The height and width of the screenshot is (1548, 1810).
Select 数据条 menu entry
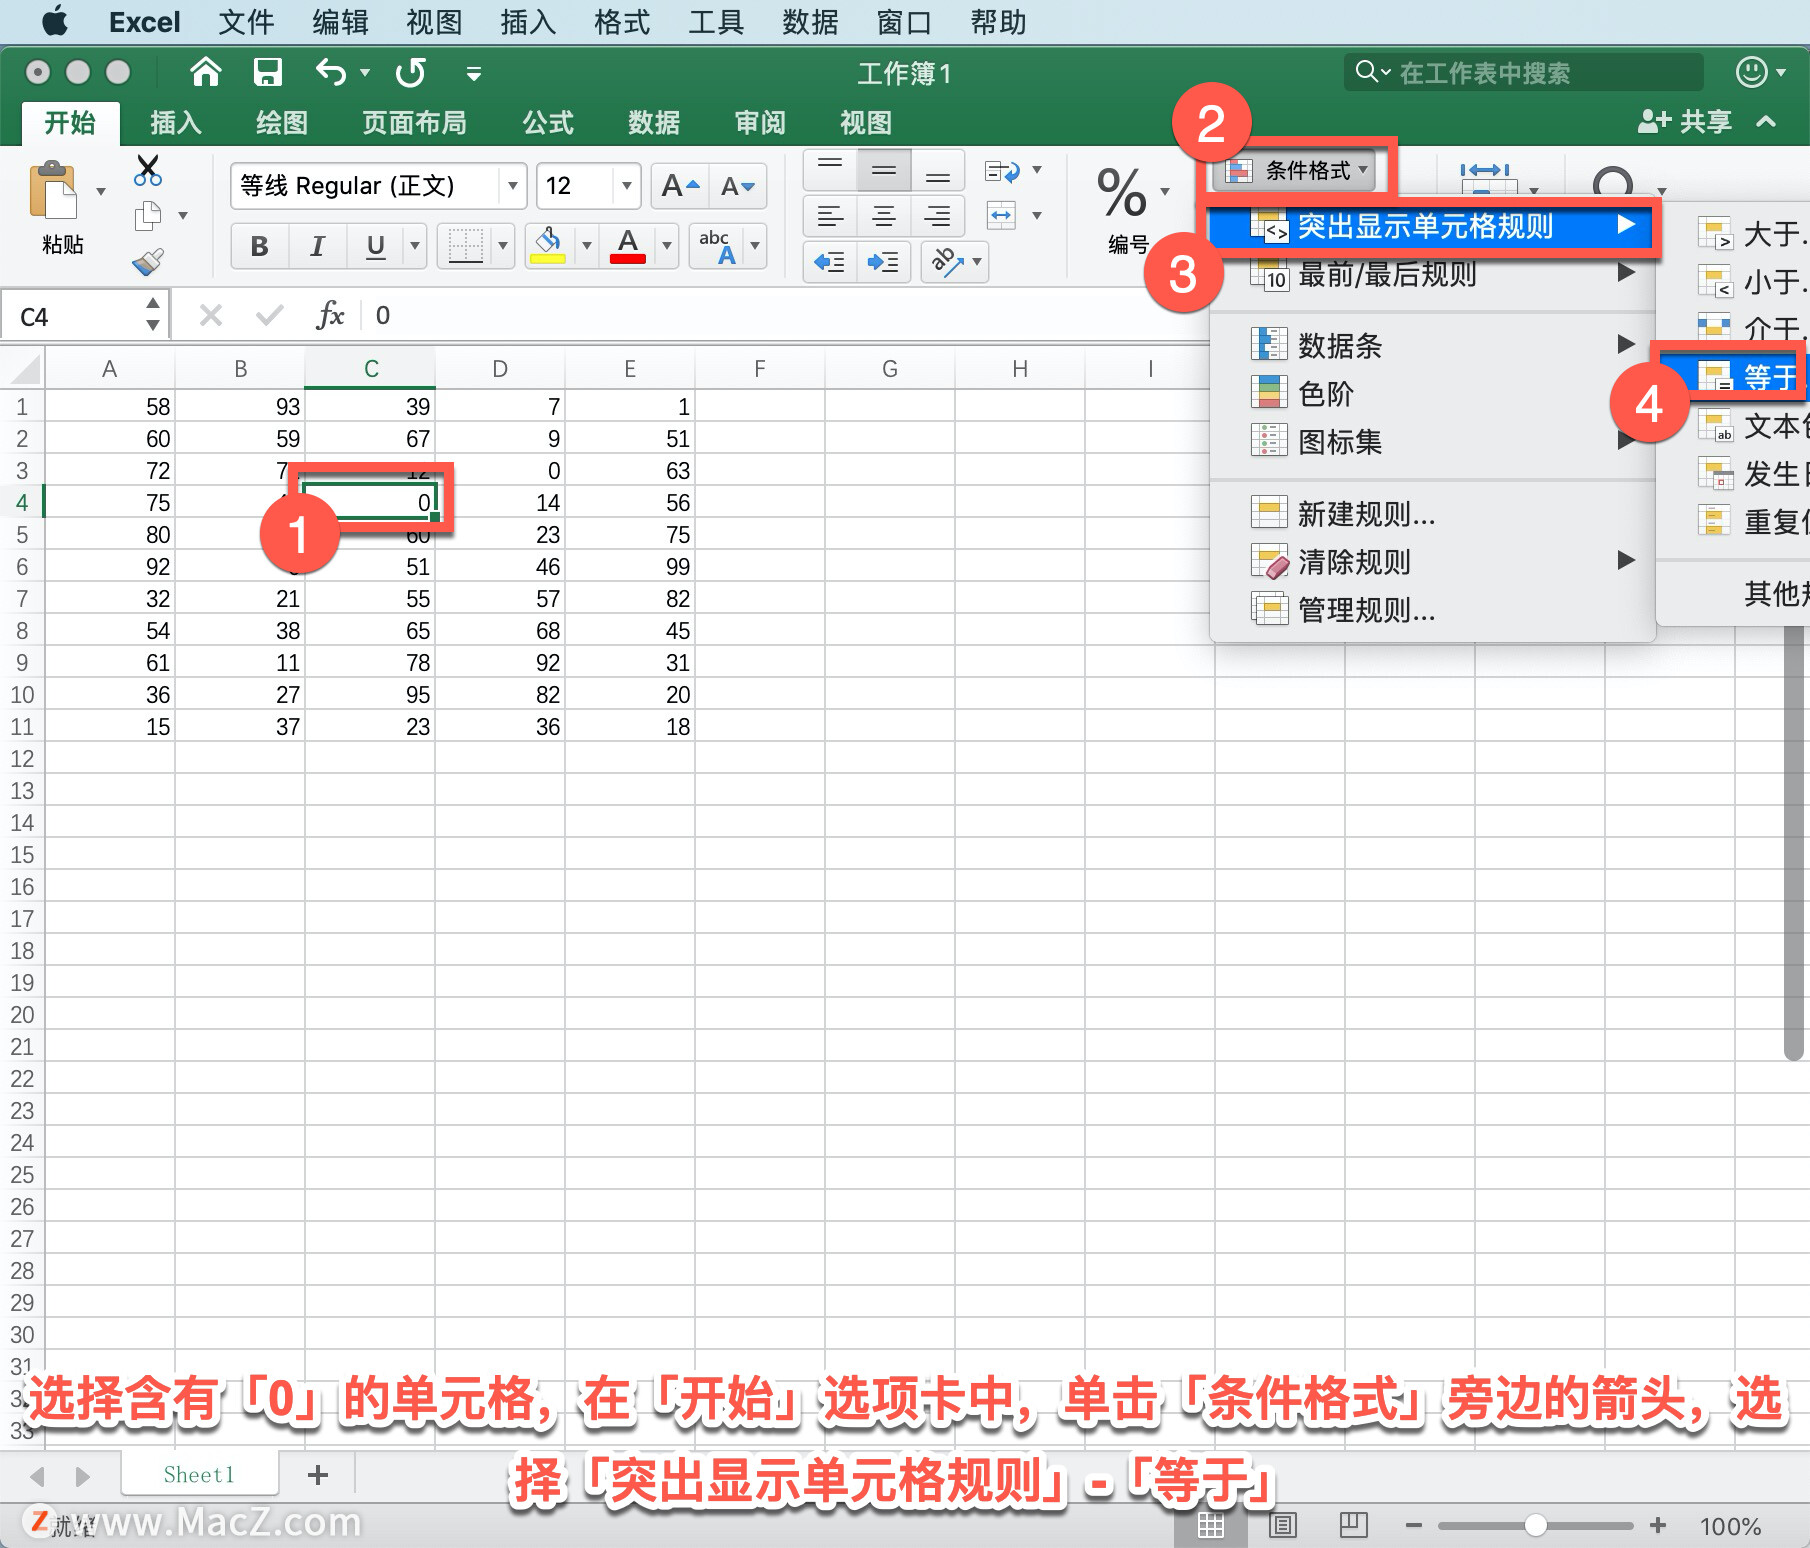pos(1430,346)
